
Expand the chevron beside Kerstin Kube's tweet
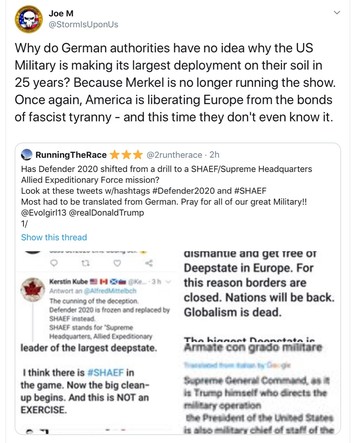click(168, 282)
